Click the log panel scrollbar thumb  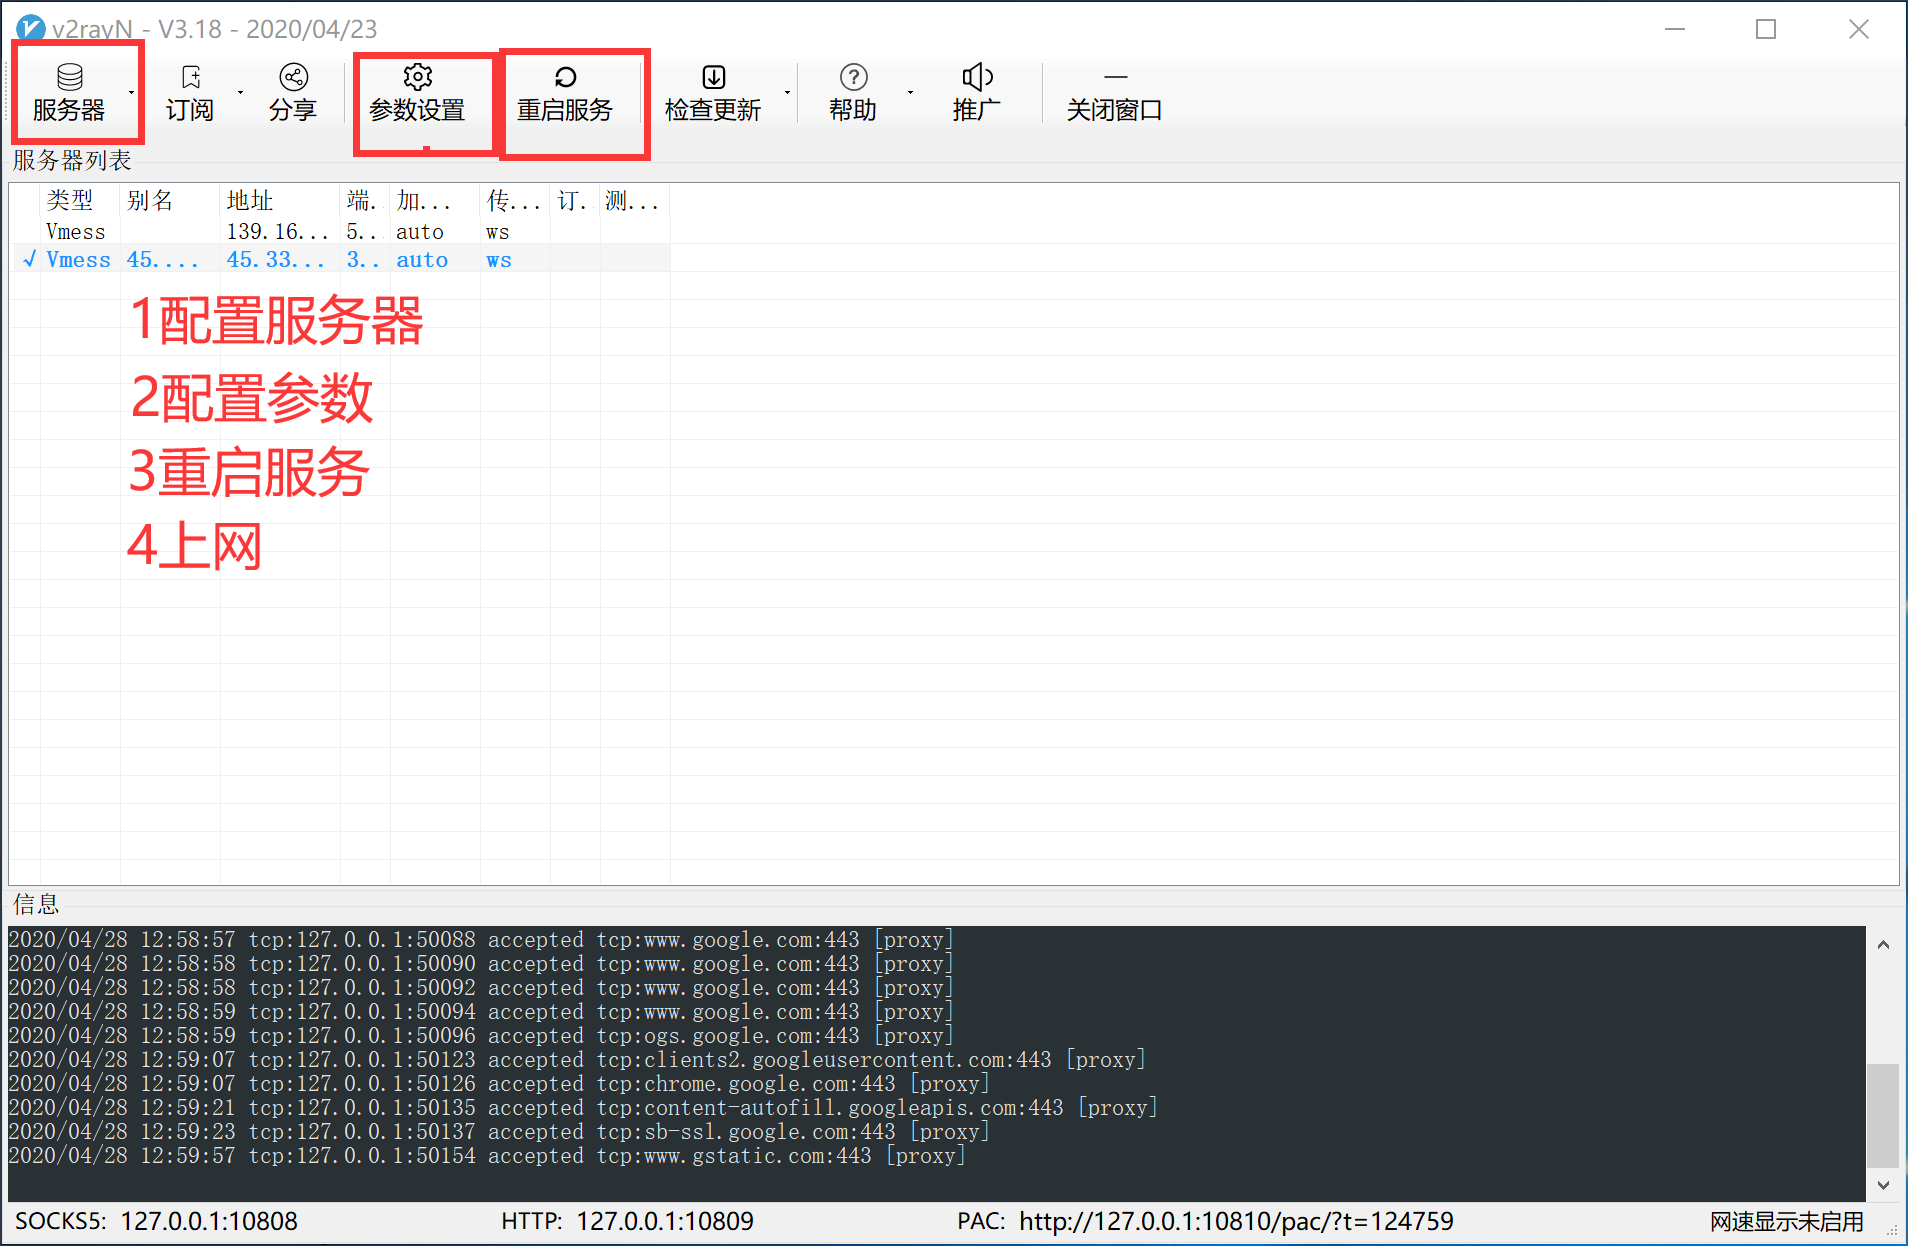[1883, 1115]
